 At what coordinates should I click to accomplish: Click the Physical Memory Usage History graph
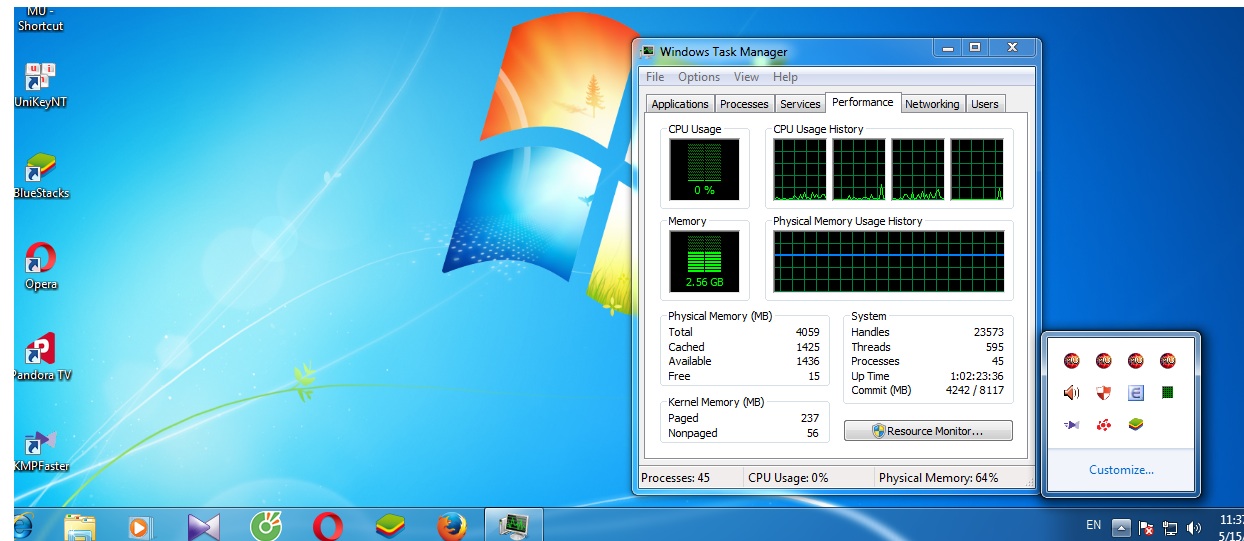[x=888, y=260]
